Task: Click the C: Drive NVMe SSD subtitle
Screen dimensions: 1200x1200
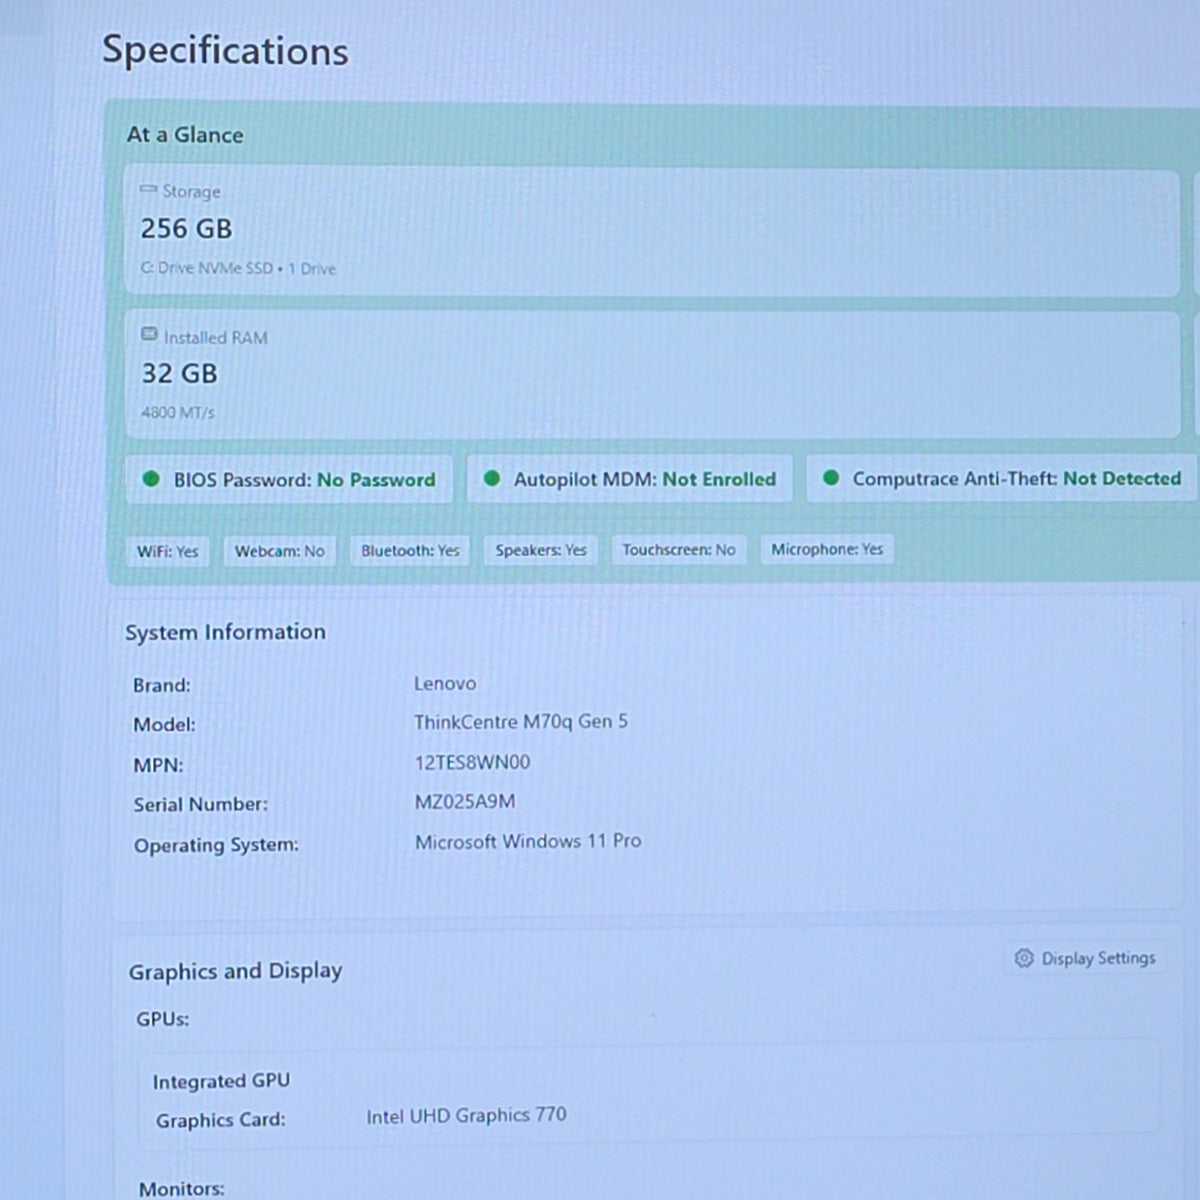Action: [x=238, y=268]
